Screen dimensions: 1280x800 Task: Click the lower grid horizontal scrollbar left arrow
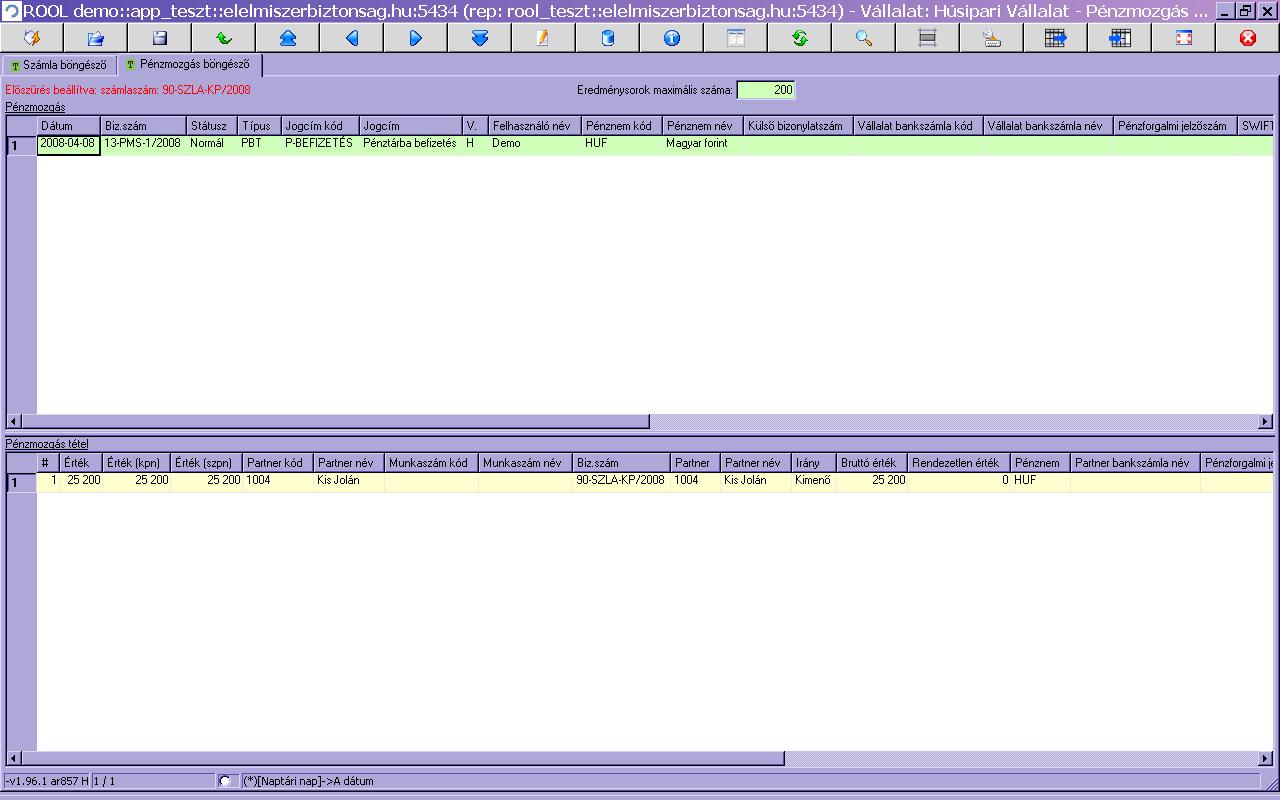pyautogui.click(x=14, y=758)
